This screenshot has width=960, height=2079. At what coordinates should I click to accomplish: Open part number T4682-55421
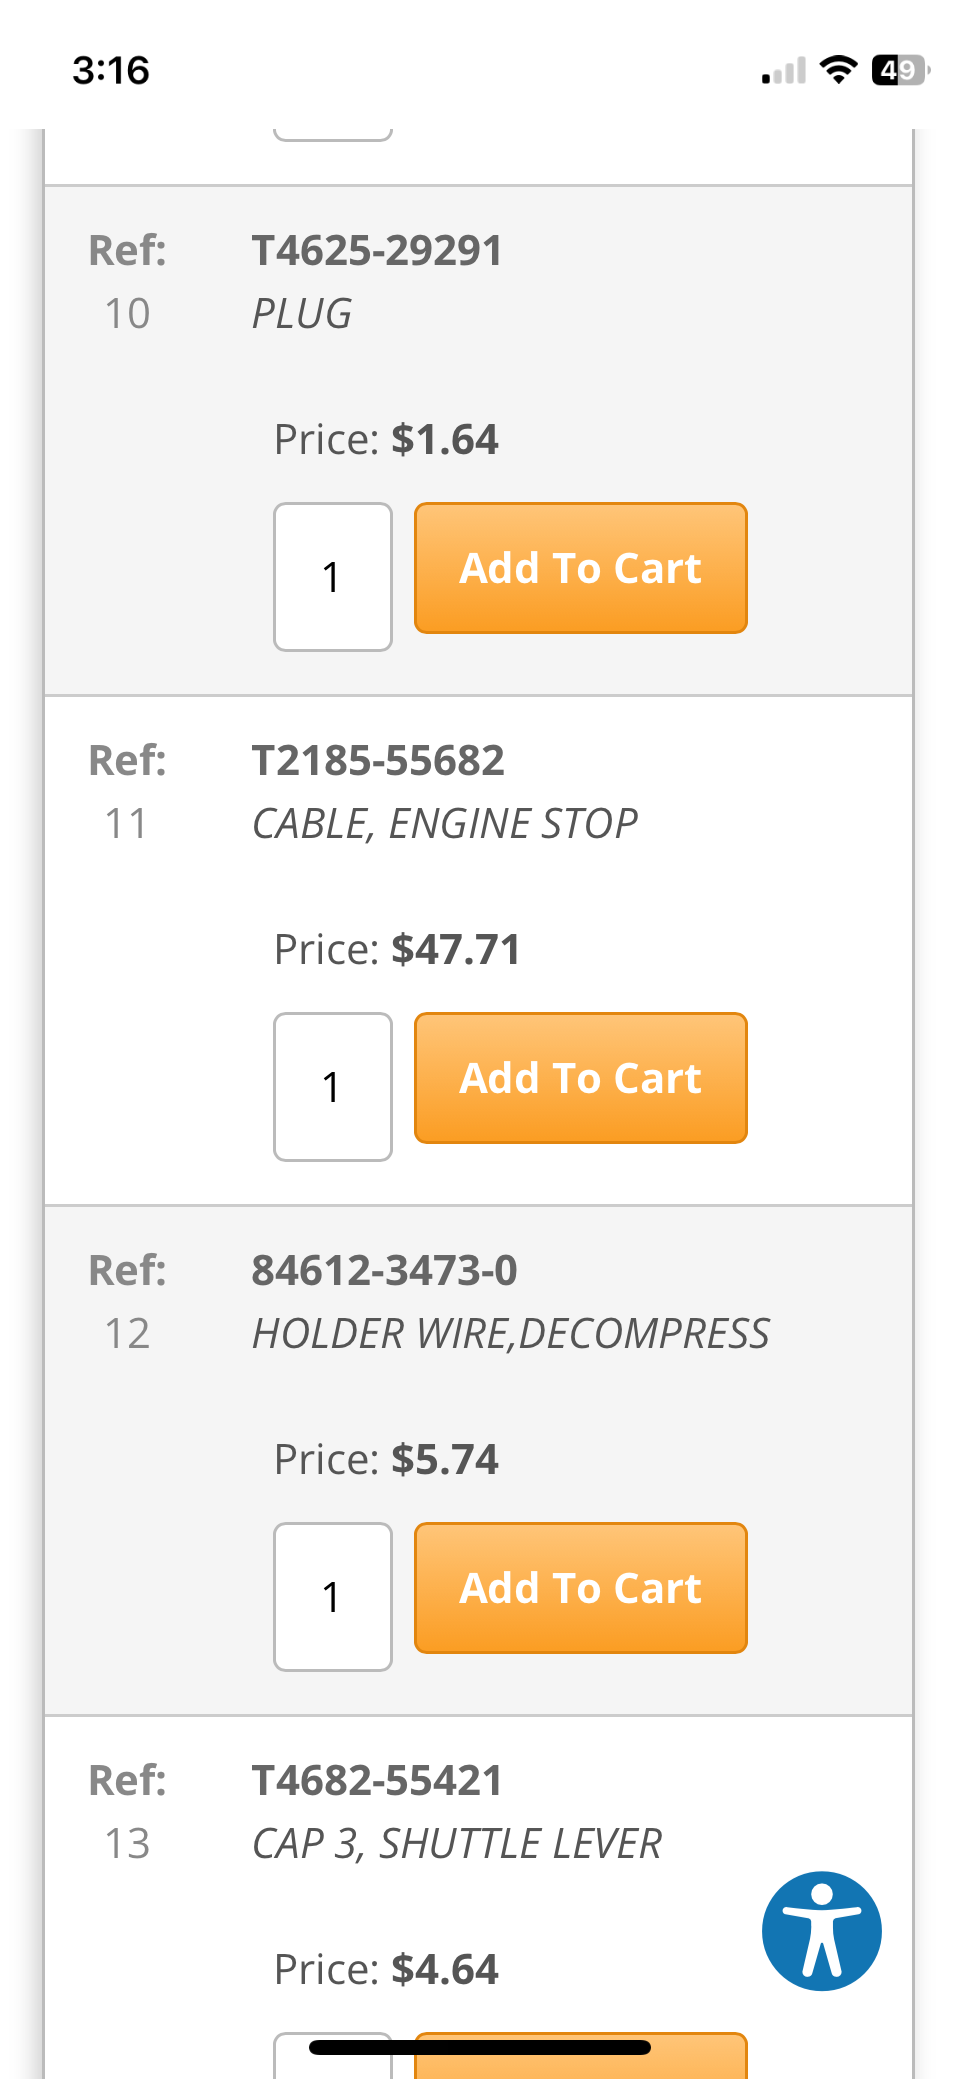(377, 1781)
